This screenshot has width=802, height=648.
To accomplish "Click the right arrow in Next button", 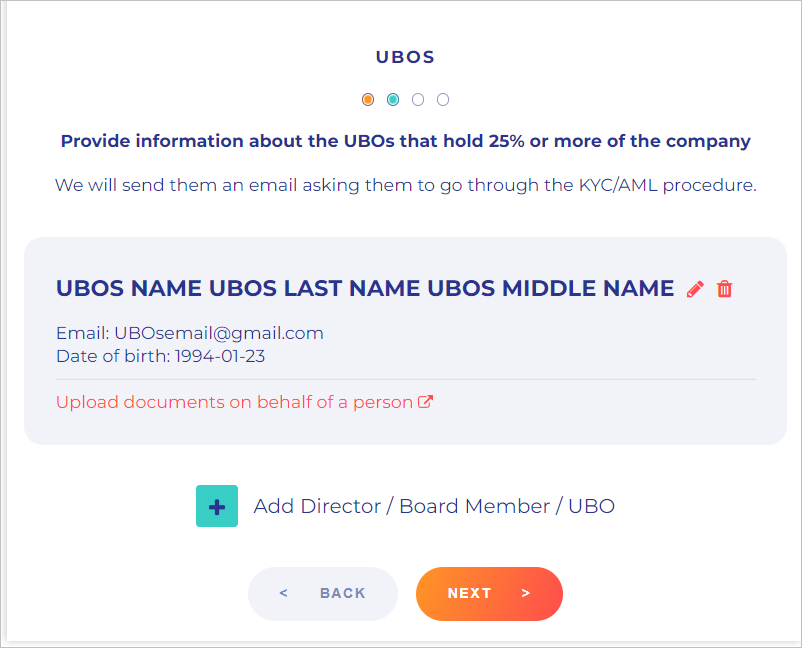I will click(x=526, y=593).
